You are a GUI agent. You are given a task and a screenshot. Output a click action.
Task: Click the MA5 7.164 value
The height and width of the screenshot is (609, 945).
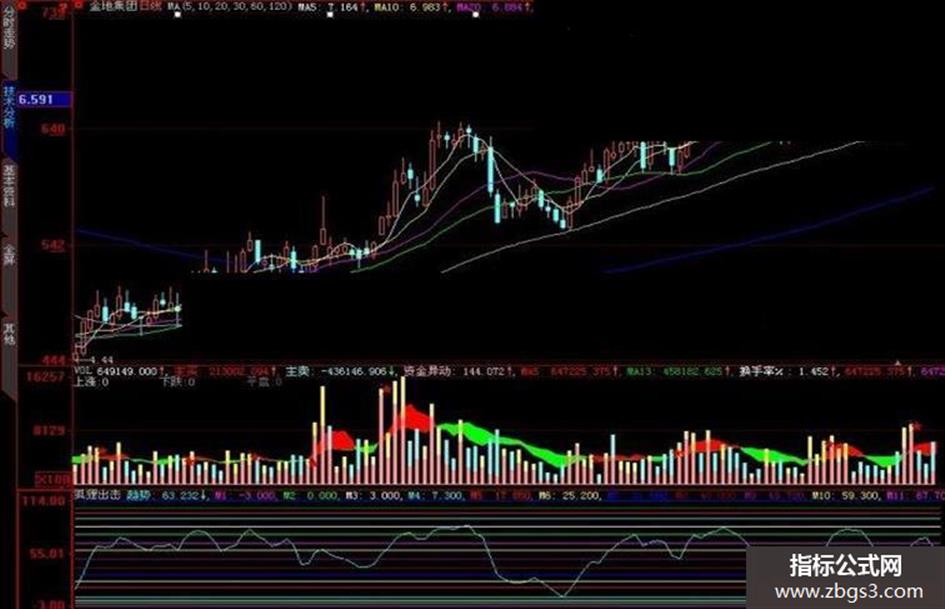(334, 7)
